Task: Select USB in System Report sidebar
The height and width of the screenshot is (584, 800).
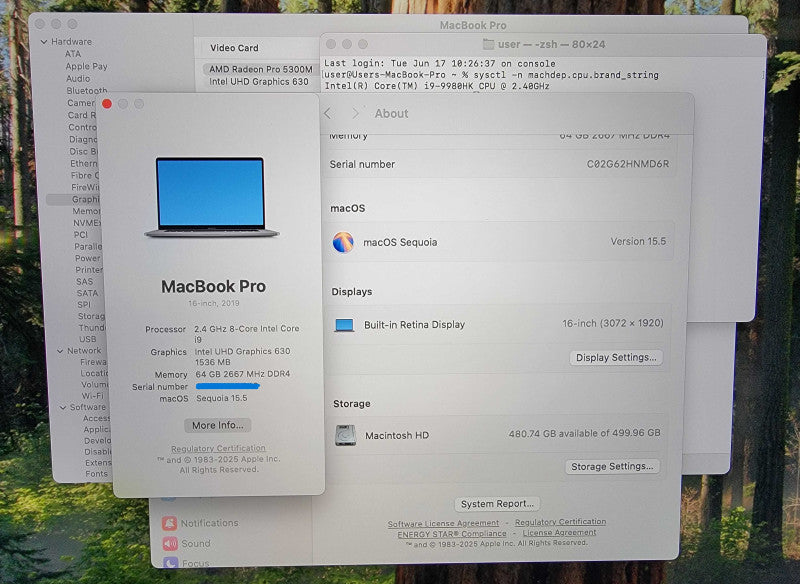Action: pos(87,339)
